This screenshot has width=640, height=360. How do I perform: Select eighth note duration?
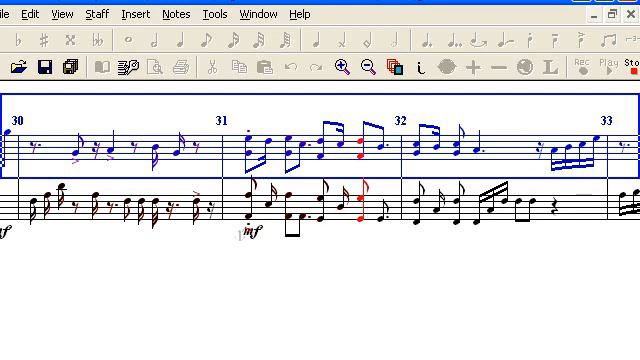(x=207, y=40)
